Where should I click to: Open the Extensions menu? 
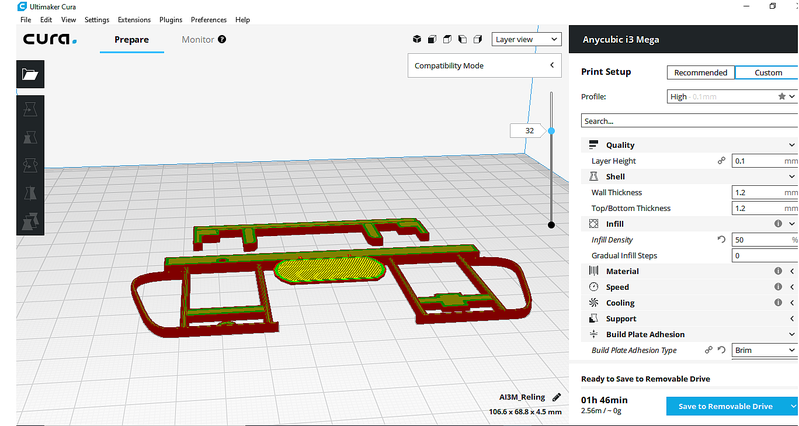[134, 20]
